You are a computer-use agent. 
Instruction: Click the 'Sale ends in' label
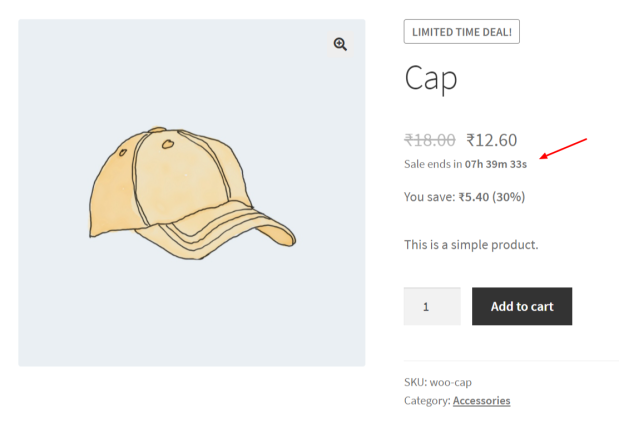(x=433, y=164)
